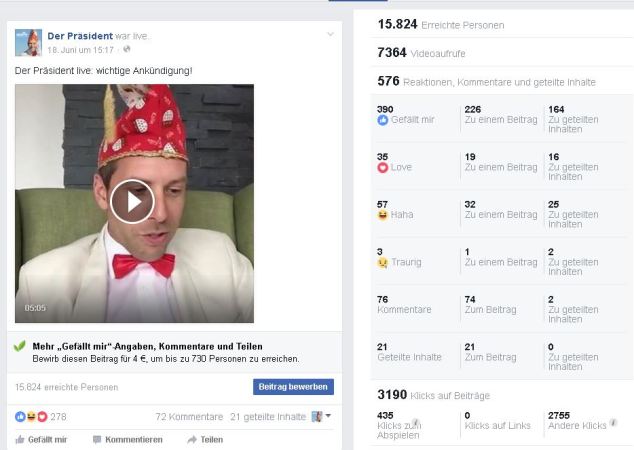Play the live video
This screenshot has height=450, width=634.
click(x=132, y=202)
